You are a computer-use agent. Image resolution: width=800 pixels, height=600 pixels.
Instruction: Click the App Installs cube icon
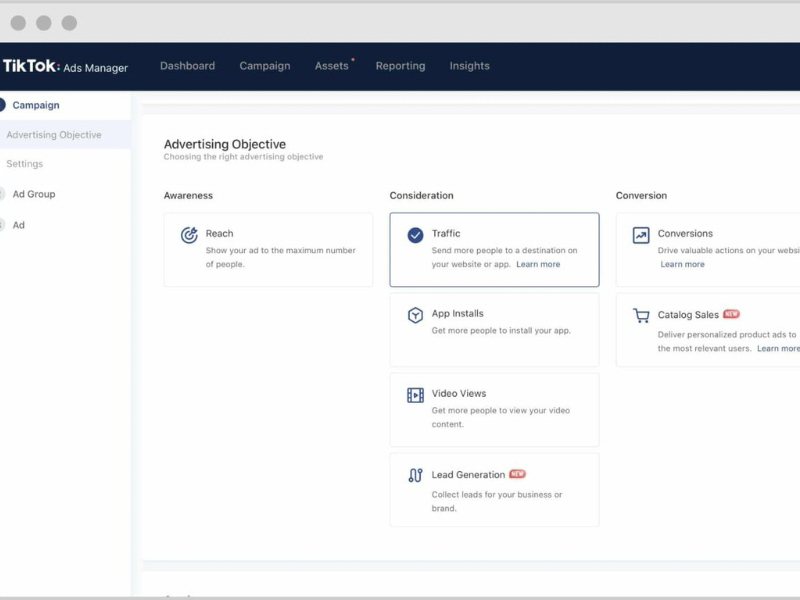point(415,315)
